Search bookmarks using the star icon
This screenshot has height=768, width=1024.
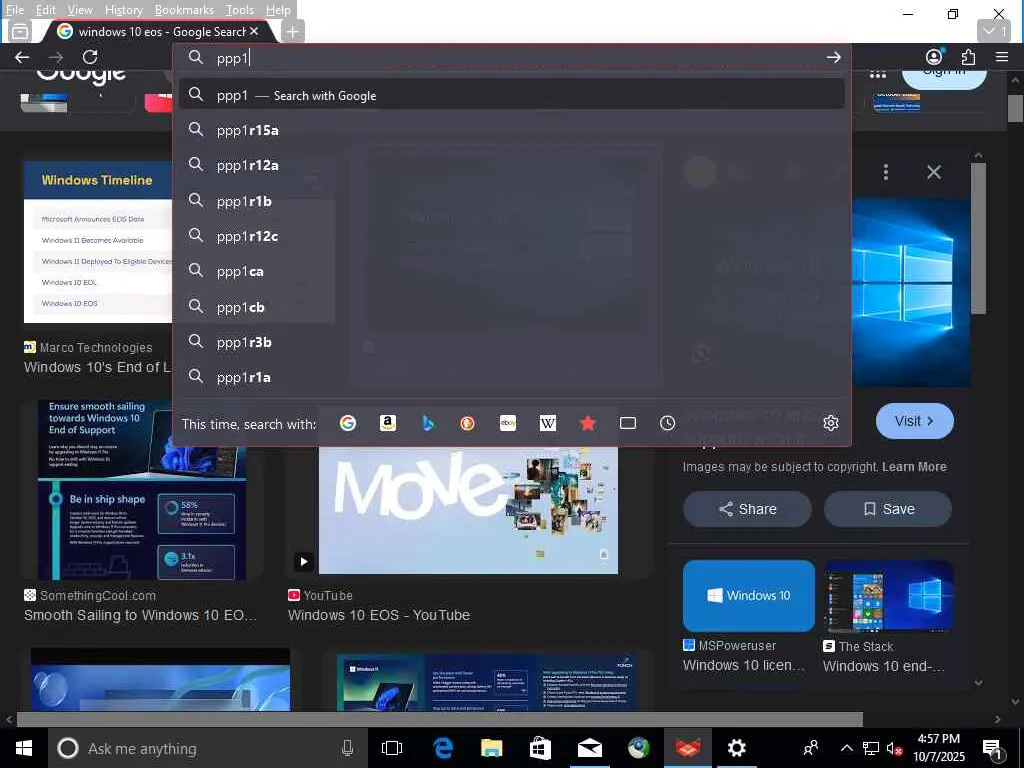pyautogui.click(x=588, y=423)
